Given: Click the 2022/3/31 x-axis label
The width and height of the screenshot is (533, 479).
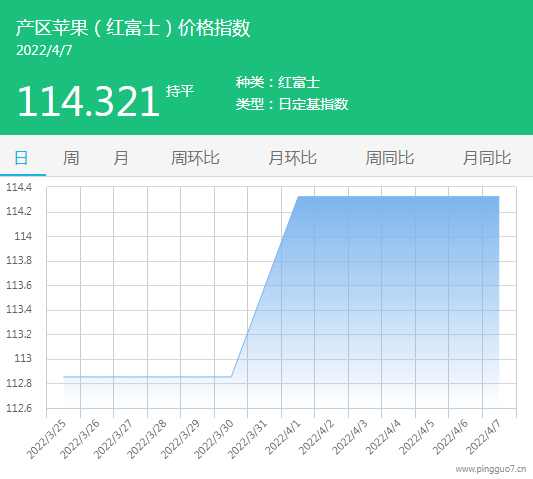Looking at the screenshot, I should (247, 439).
